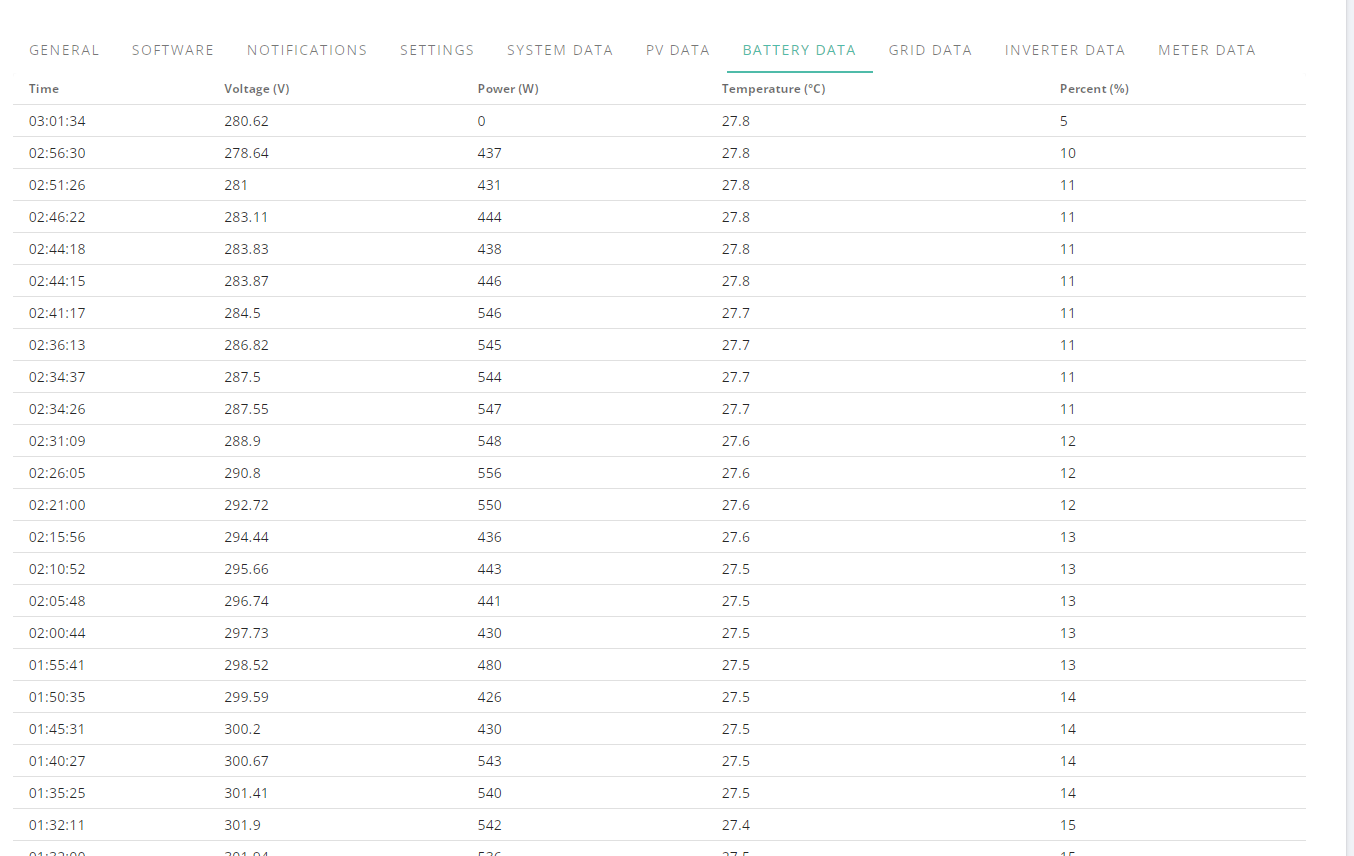This screenshot has width=1354, height=856.
Task: Click the Temperature (°C) column header
Action: point(773,89)
